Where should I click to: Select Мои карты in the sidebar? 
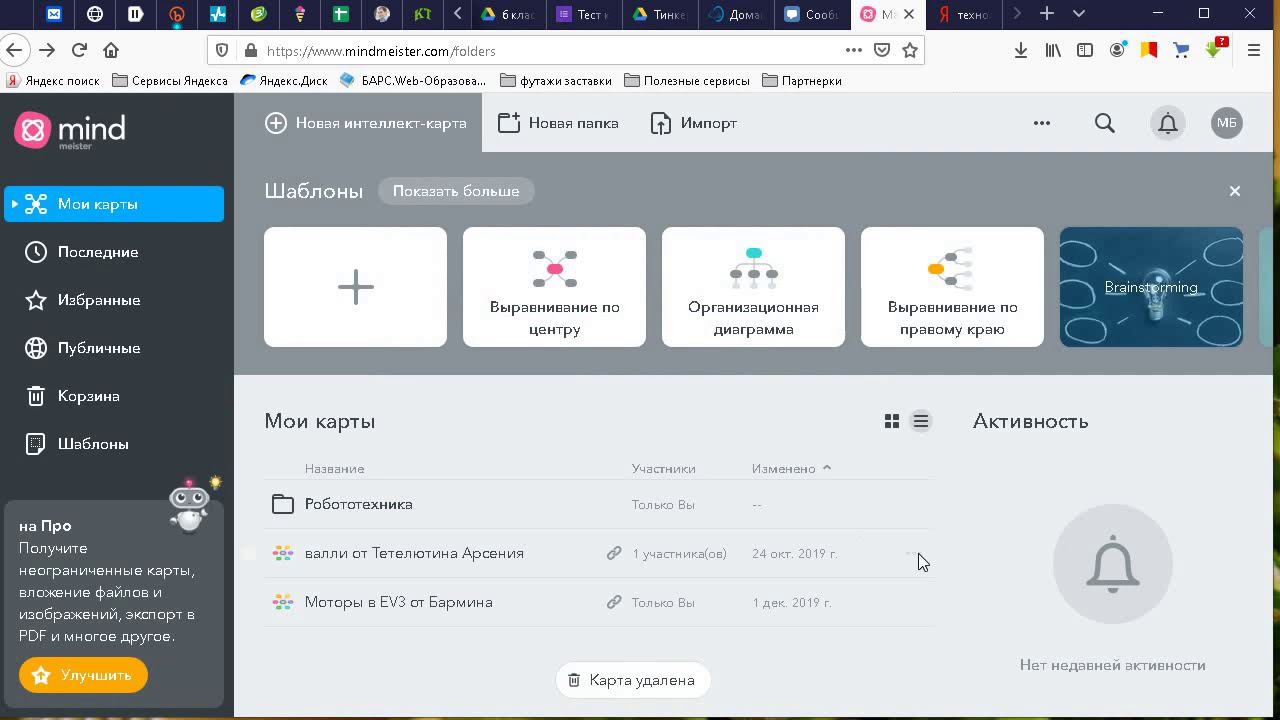click(114, 204)
